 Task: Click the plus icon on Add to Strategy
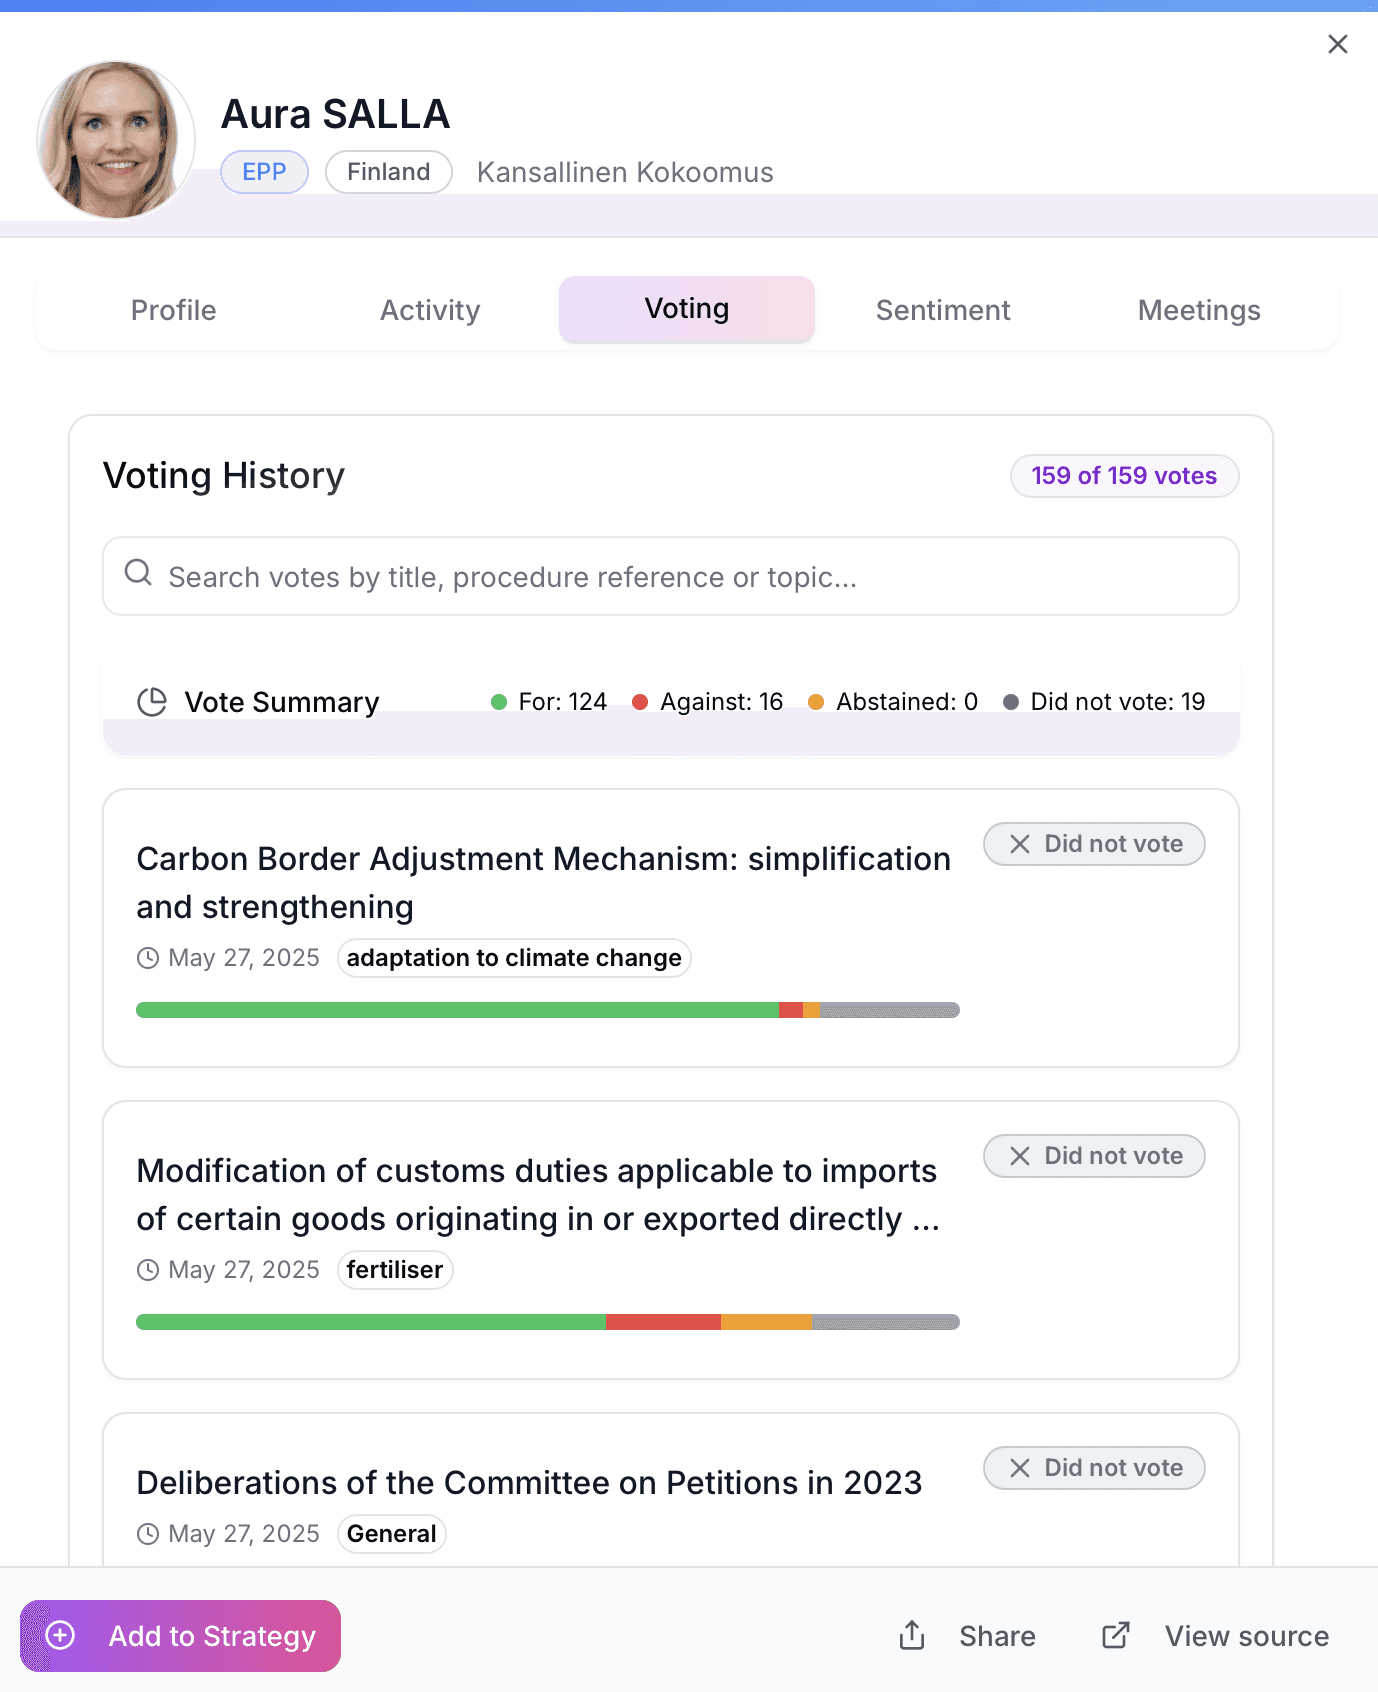(x=61, y=1635)
